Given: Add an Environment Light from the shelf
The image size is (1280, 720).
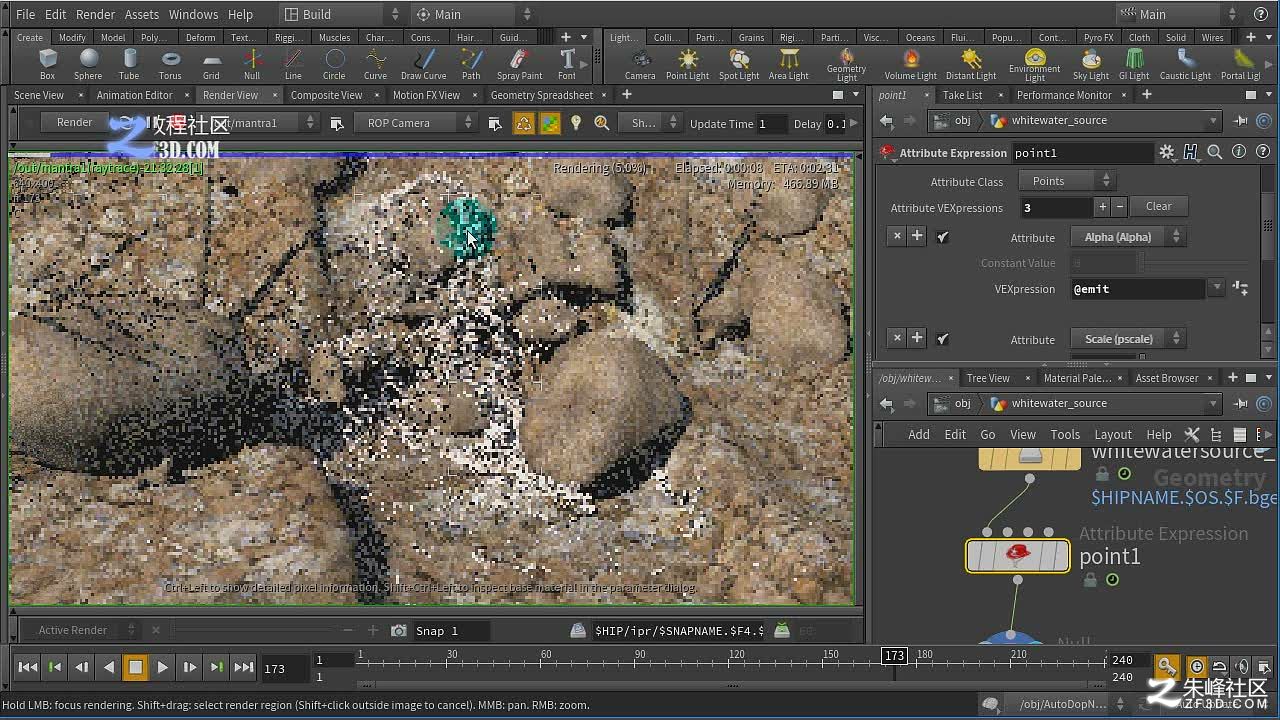Looking at the screenshot, I should (x=1035, y=65).
